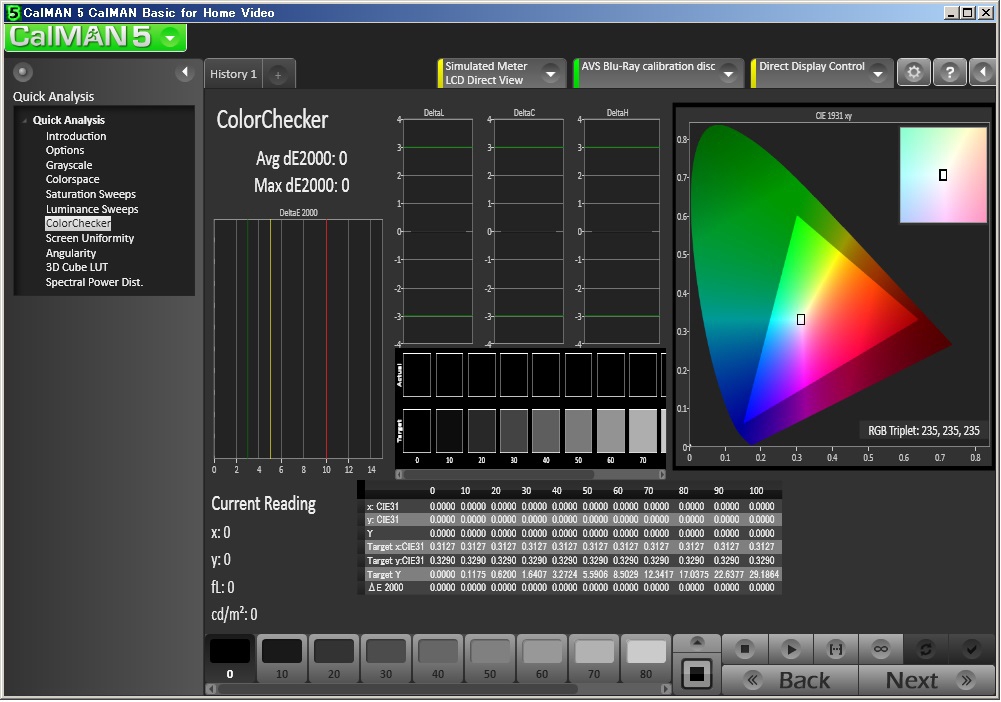Select the 60 percent gray swatch
The image size is (1001, 702).
coord(542,659)
